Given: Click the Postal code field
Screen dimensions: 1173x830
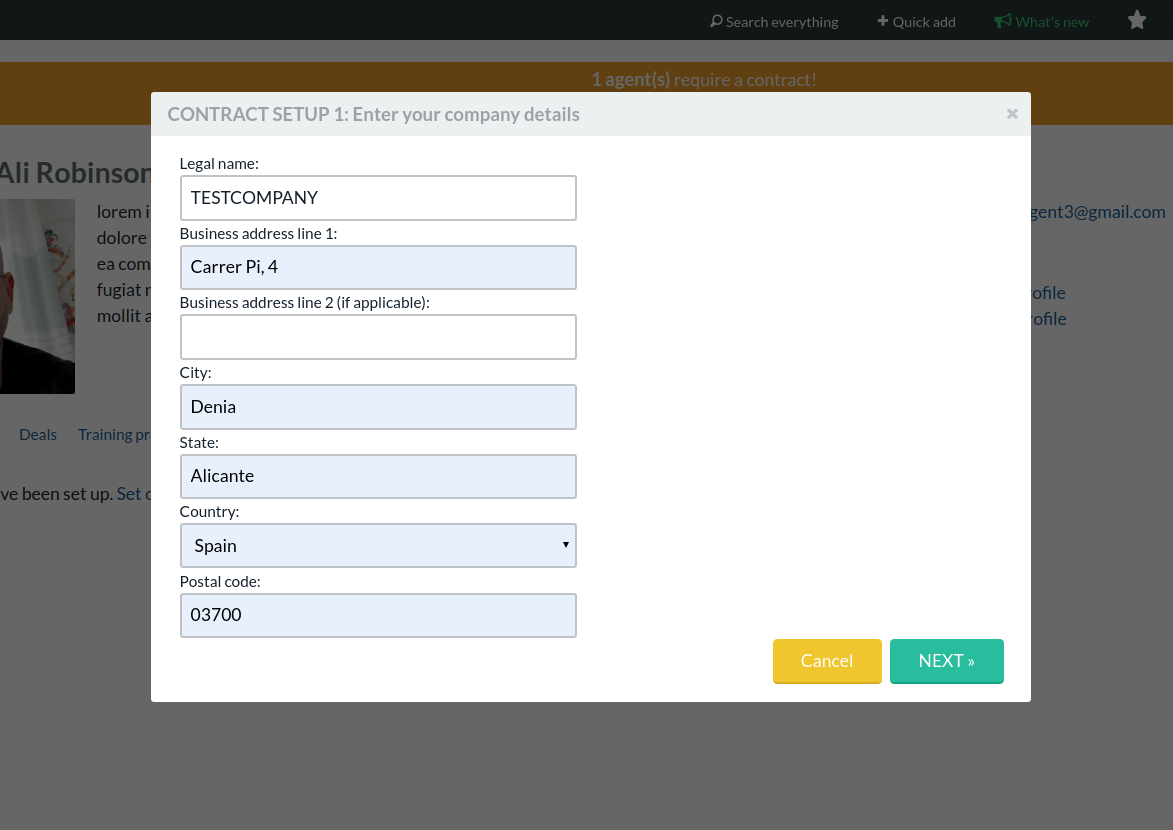Looking at the screenshot, I should coord(378,615).
